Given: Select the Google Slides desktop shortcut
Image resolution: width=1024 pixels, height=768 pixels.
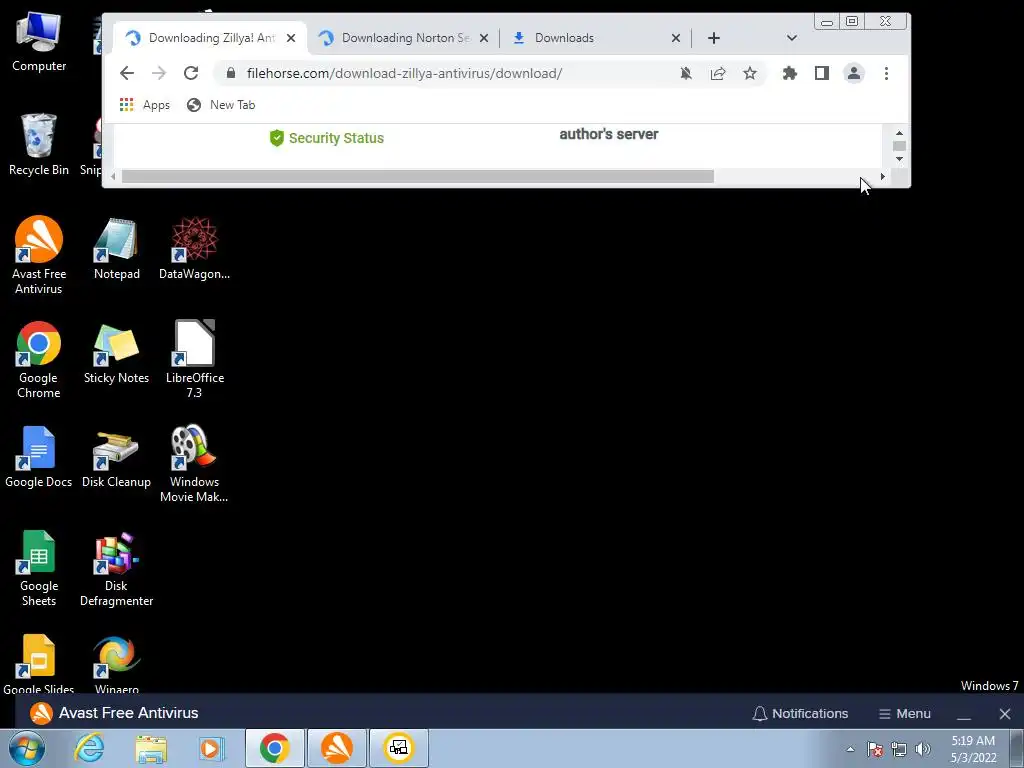Looking at the screenshot, I should [x=39, y=664].
